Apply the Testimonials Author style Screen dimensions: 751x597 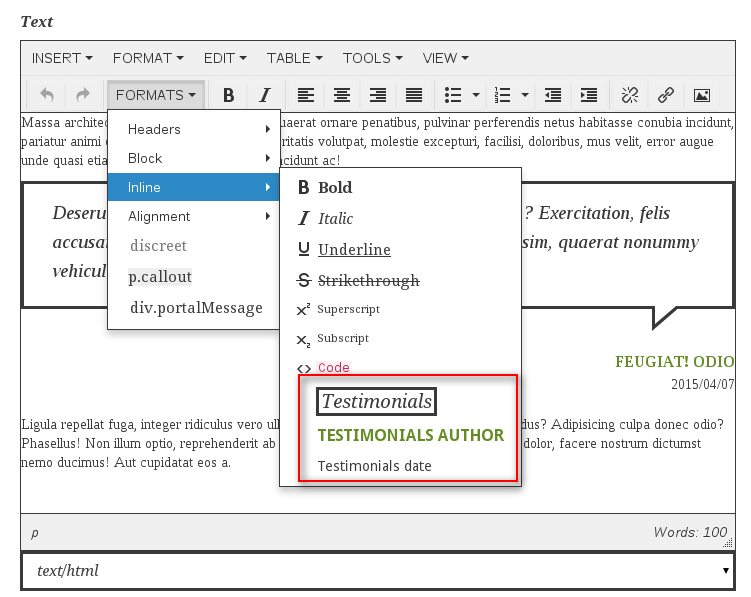(x=411, y=435)
